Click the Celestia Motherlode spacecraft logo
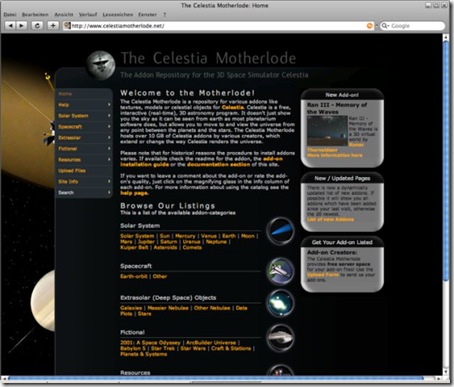 point(101,65)
